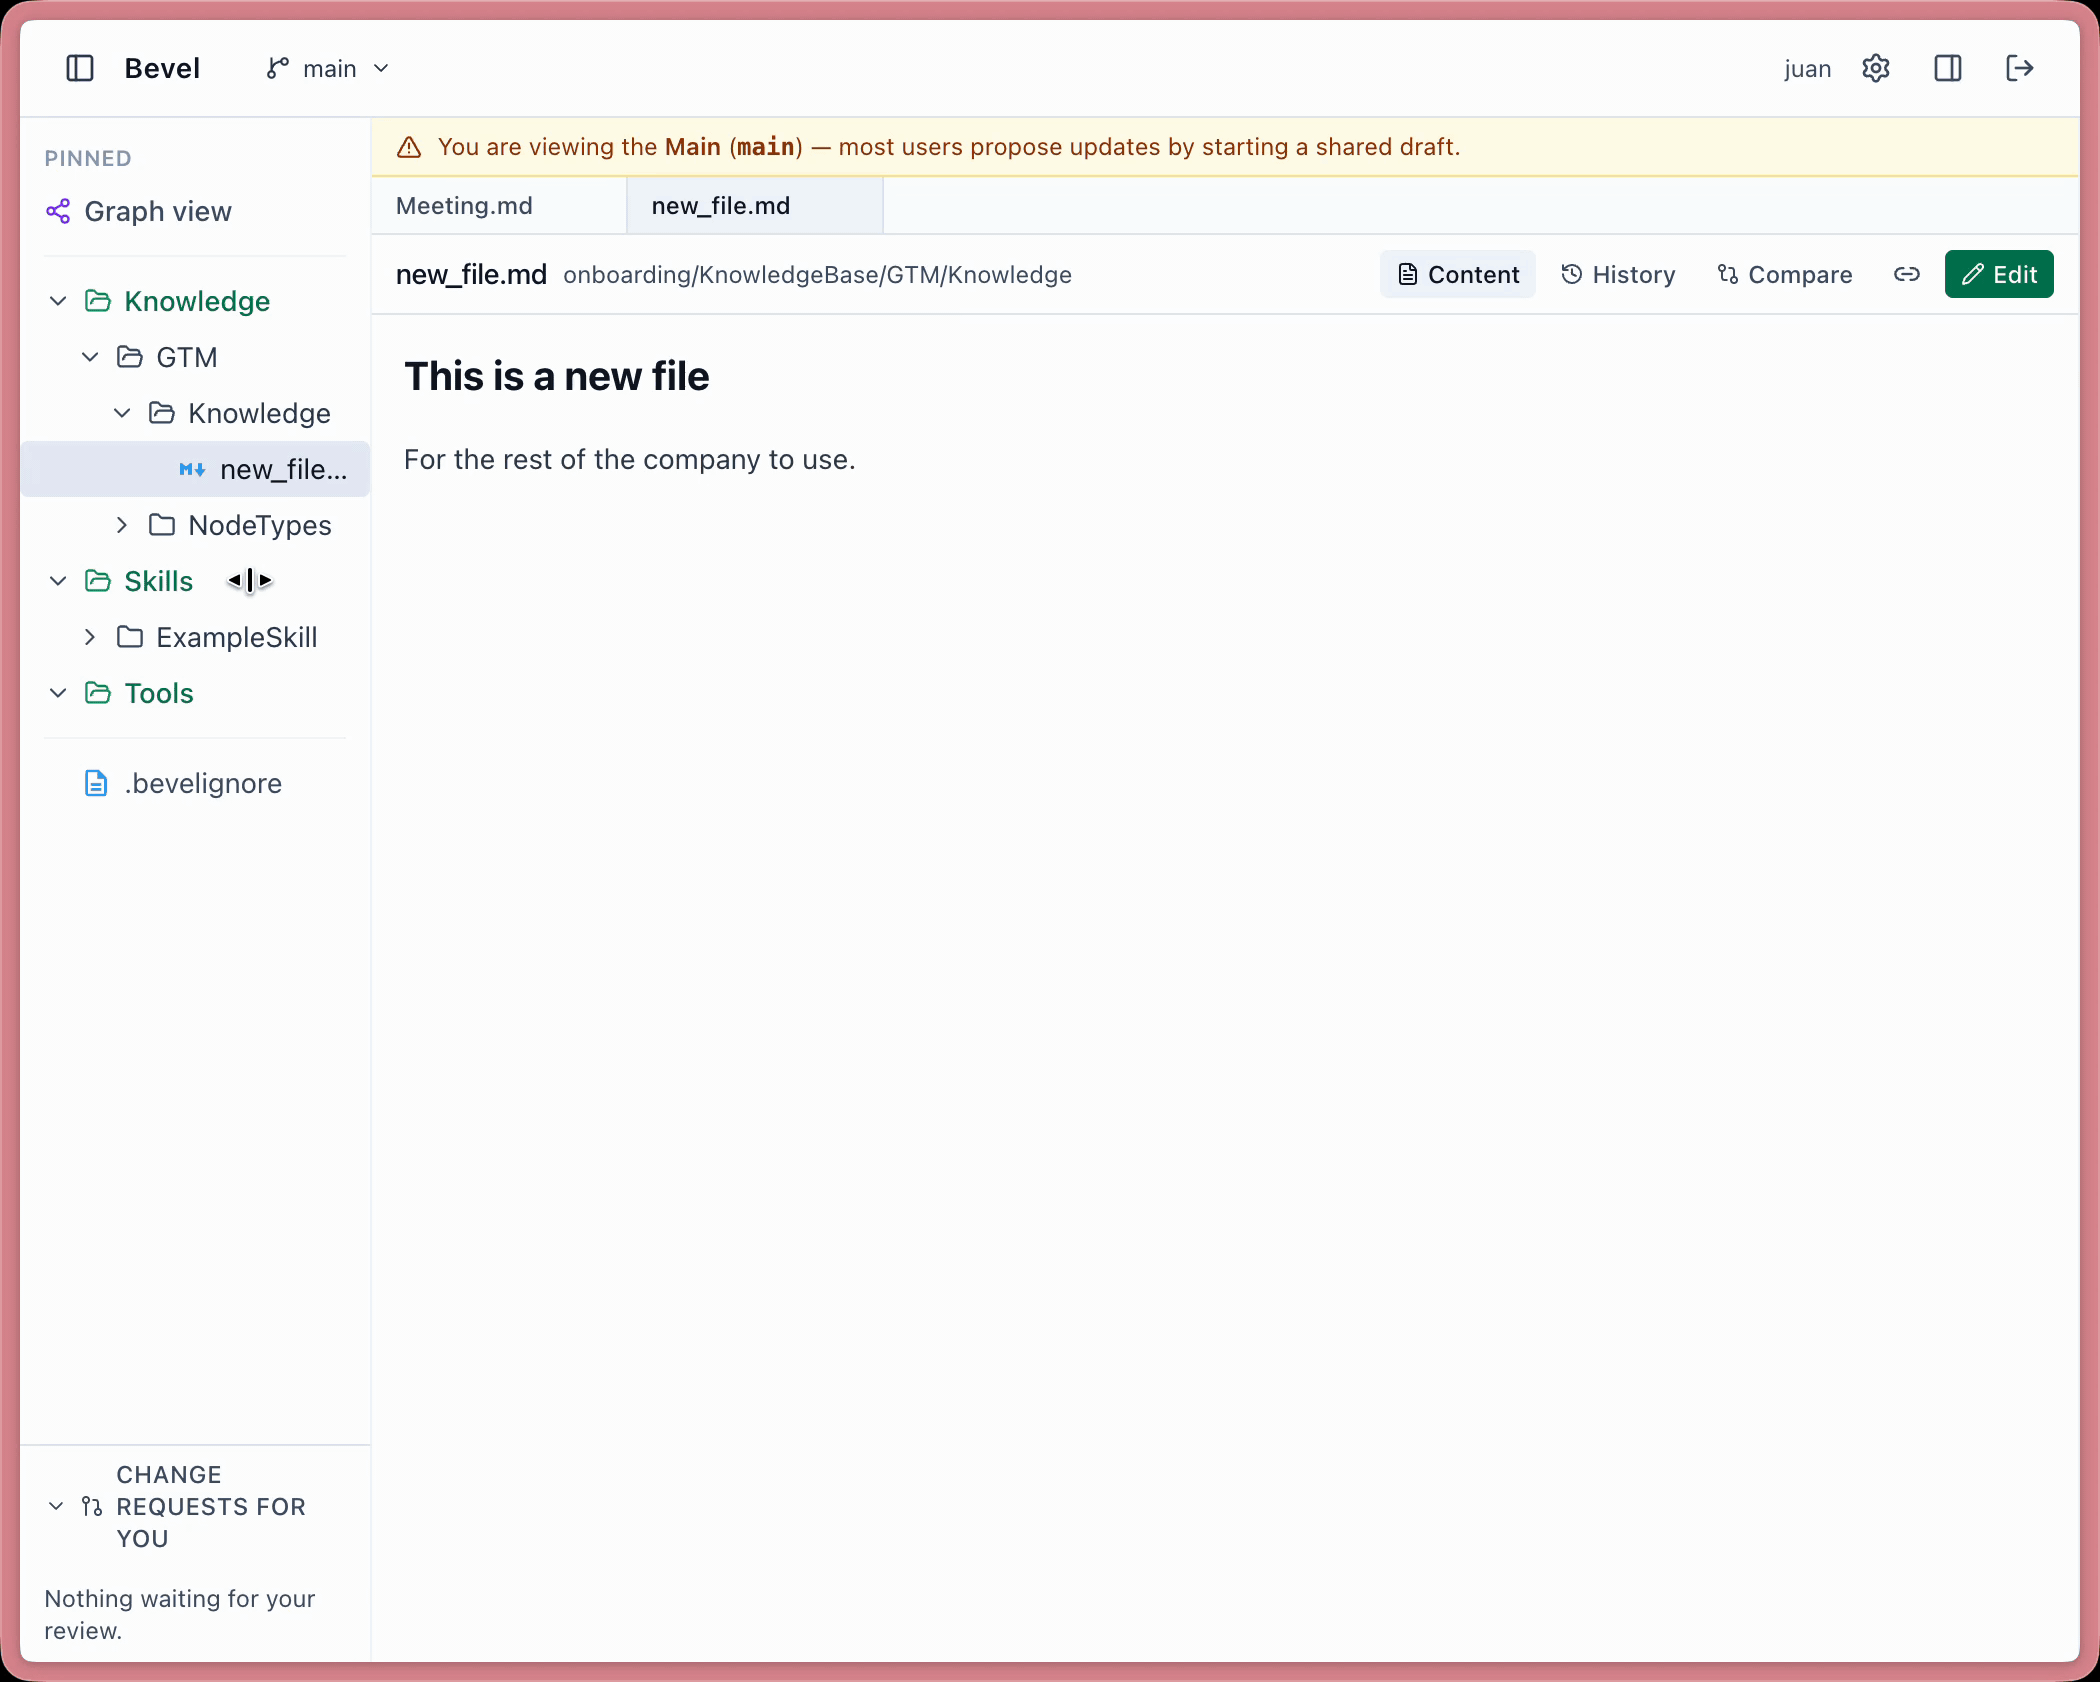Switch to the Meeting.md tab
Image resolution: width=2100 pixels, height=1682 pixels.
click(499, 206)
